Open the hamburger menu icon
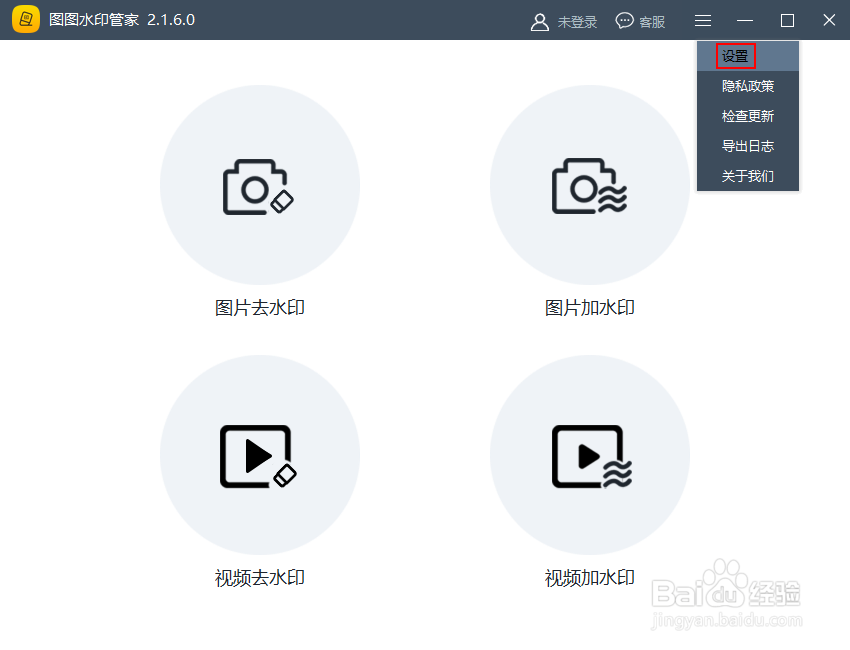The width and height of the screenshot is (850, 650). [x=703, y=20]
